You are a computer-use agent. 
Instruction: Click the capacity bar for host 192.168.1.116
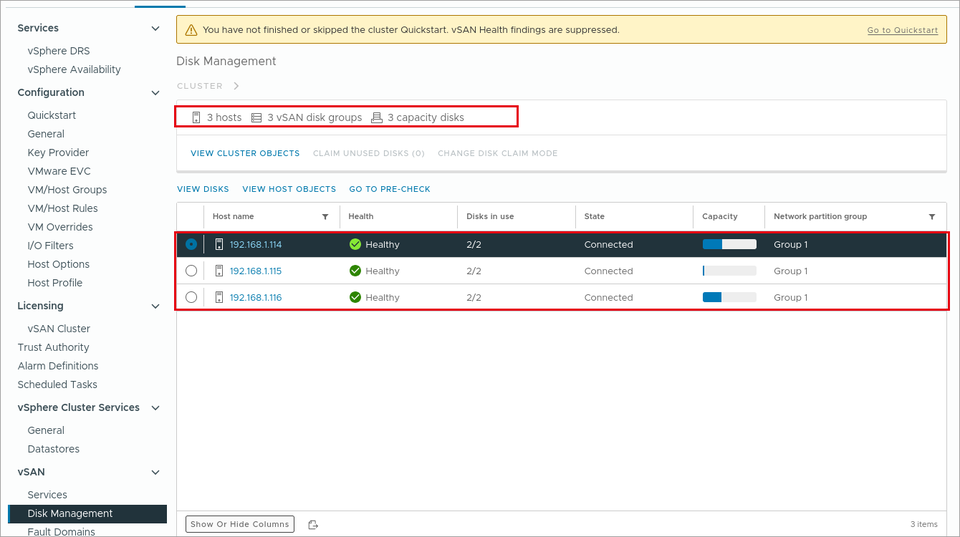click(729, 297)
